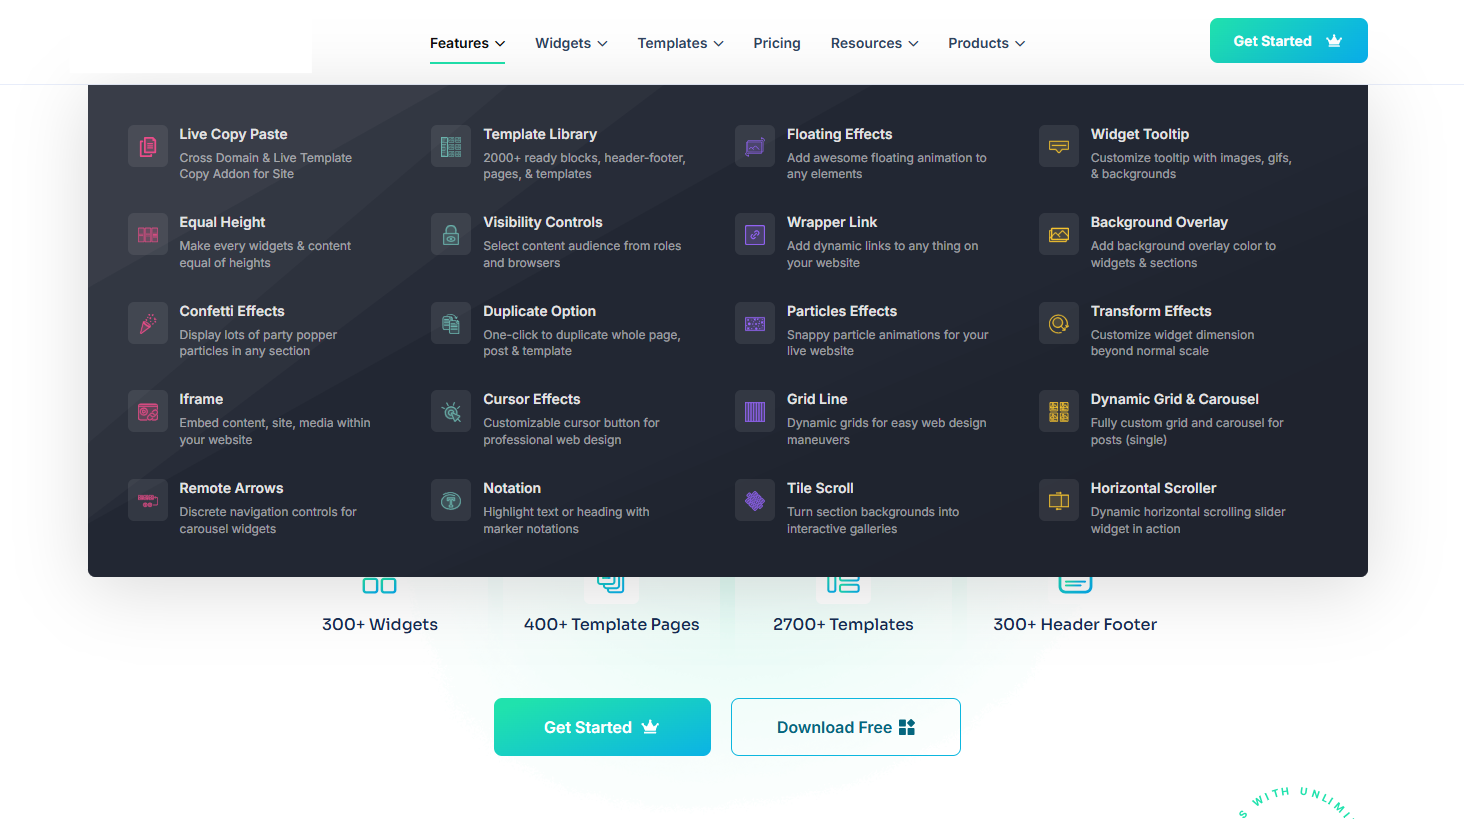
Task: Click the Widget Tooltip icon
Action: [x=1059, y=146]
